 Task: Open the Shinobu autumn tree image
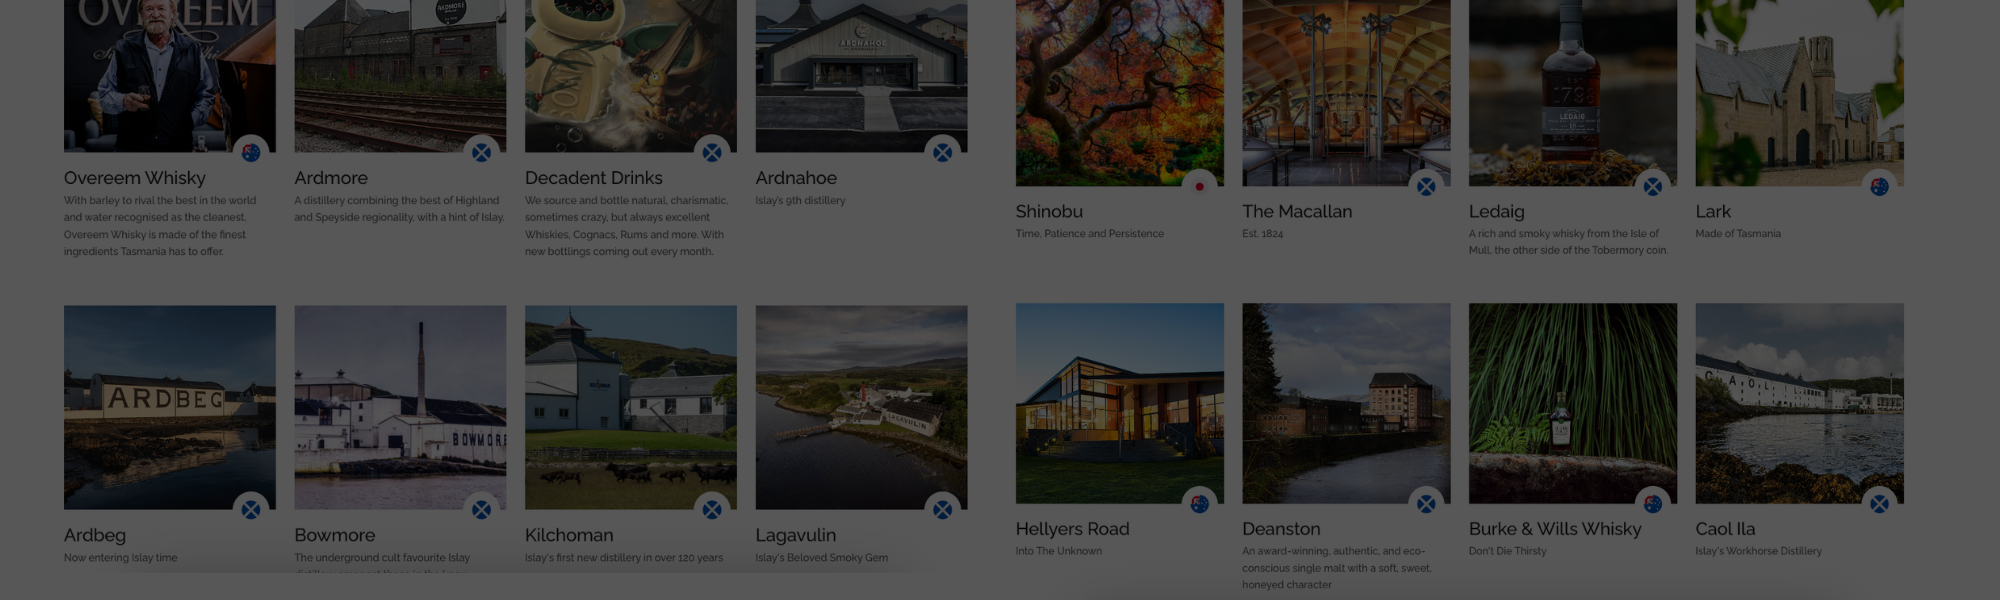[x=1120, y=93]
